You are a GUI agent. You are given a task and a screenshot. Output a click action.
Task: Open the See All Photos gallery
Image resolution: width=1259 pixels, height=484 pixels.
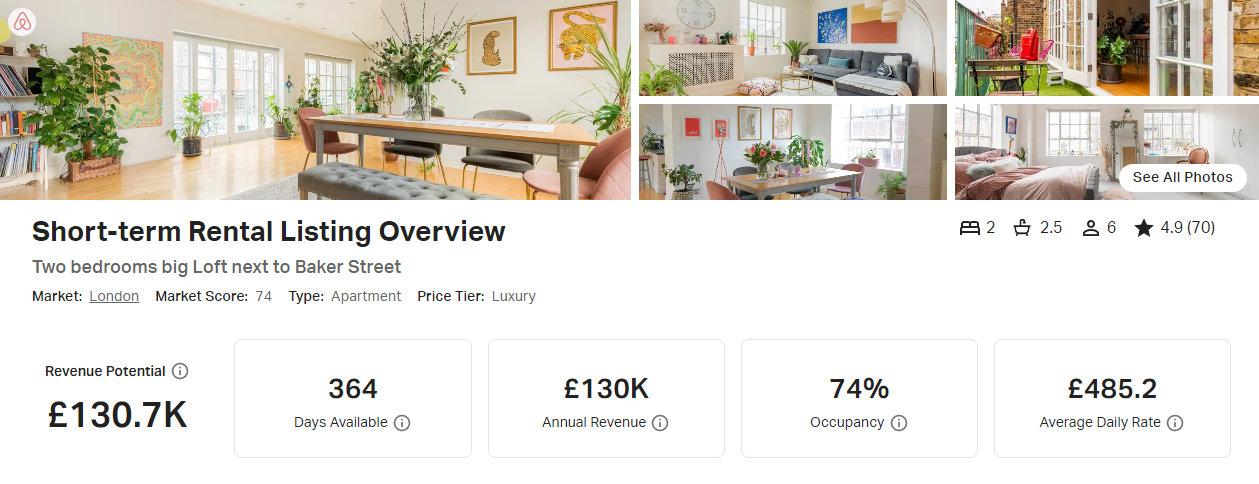click(1182, 177)
